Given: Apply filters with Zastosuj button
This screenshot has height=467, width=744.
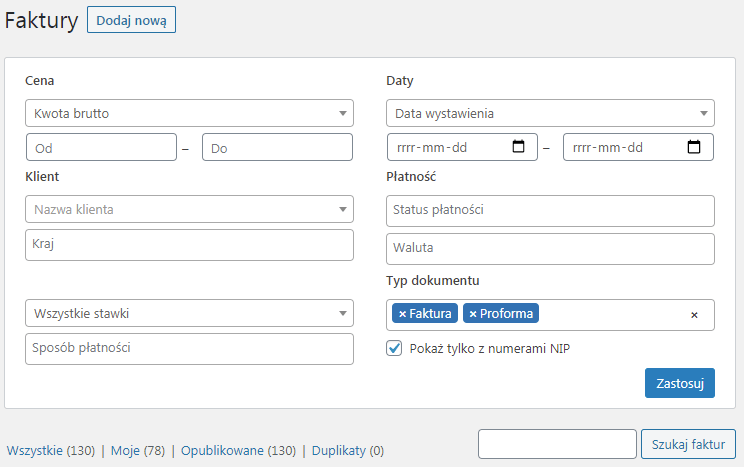Looking at the screenshot, I should click(679, 383).
